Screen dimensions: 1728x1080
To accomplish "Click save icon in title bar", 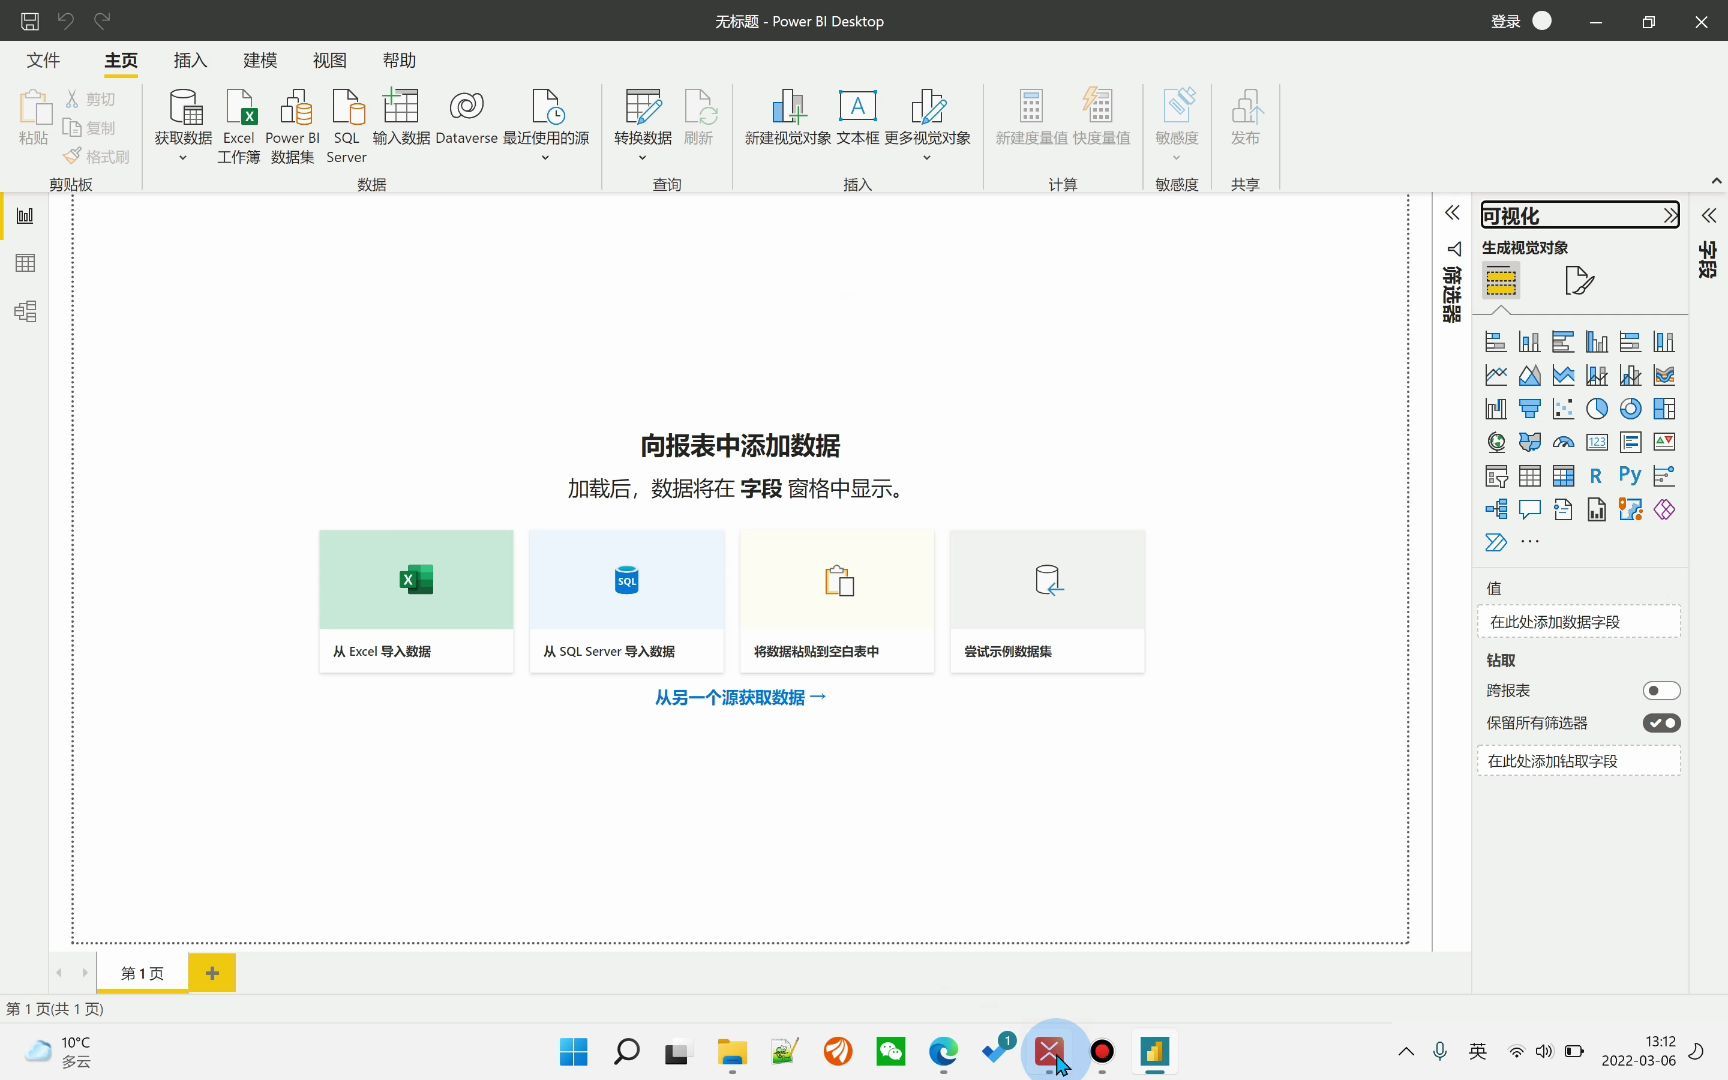I will coord(30,20).
